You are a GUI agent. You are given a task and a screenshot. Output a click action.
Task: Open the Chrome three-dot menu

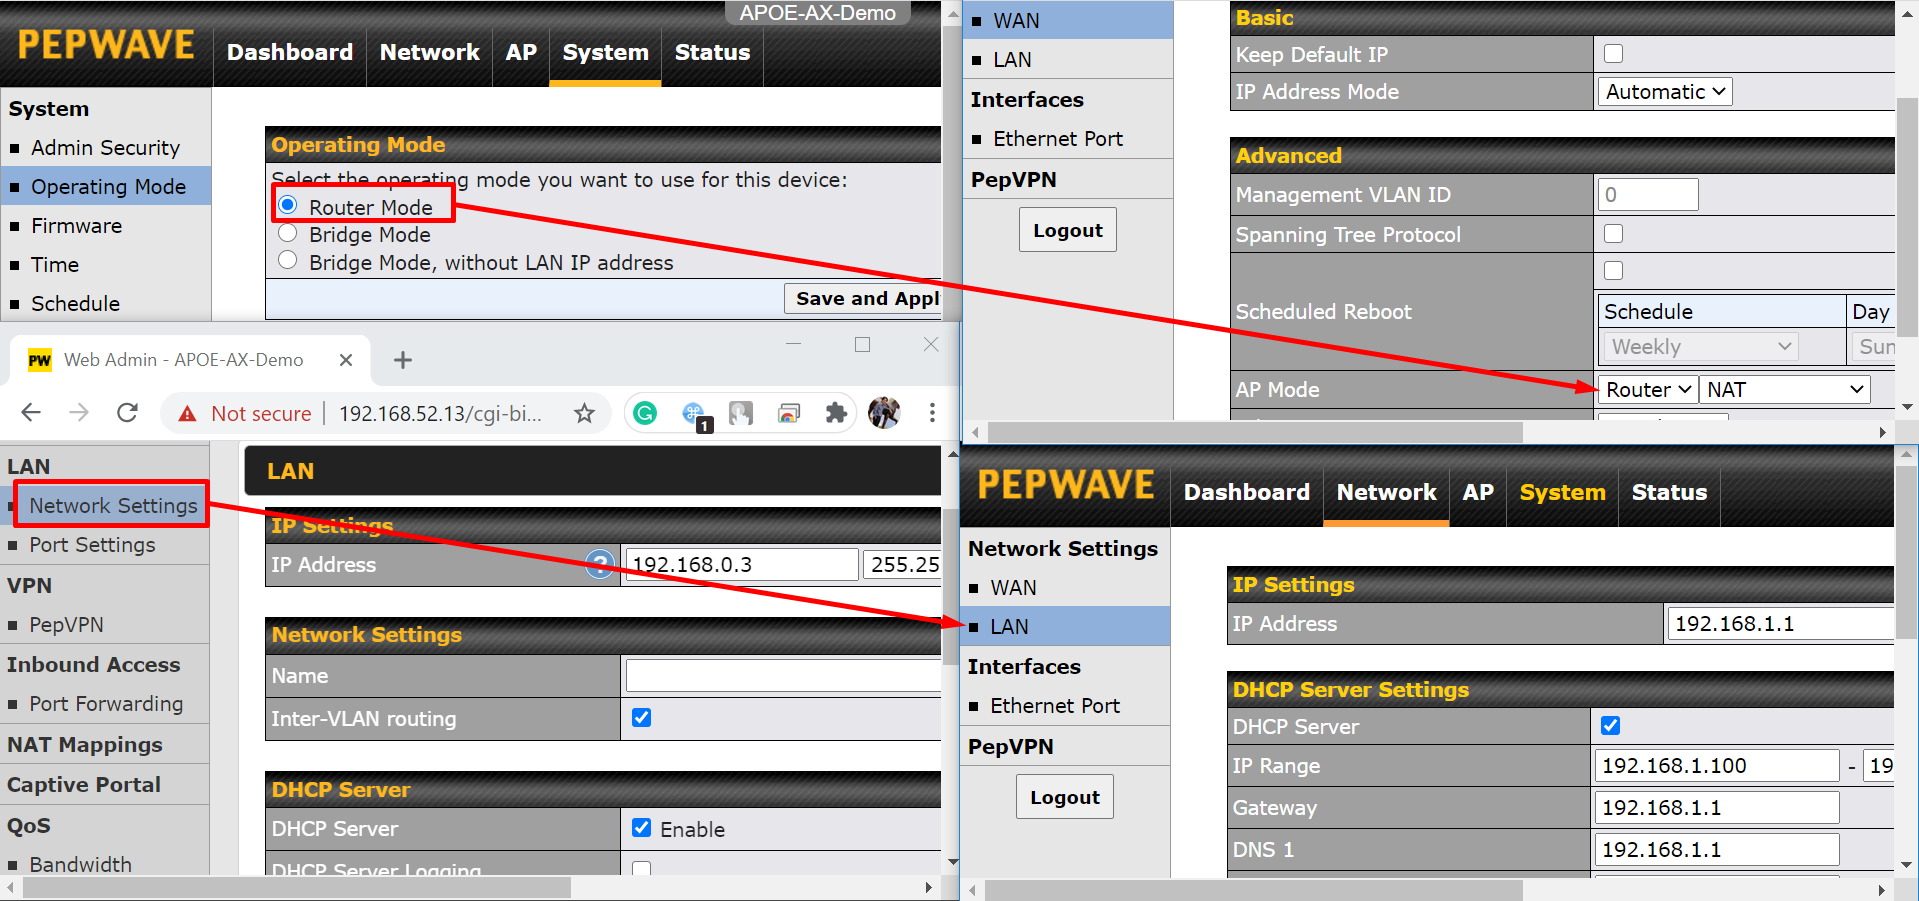(932, 413)
